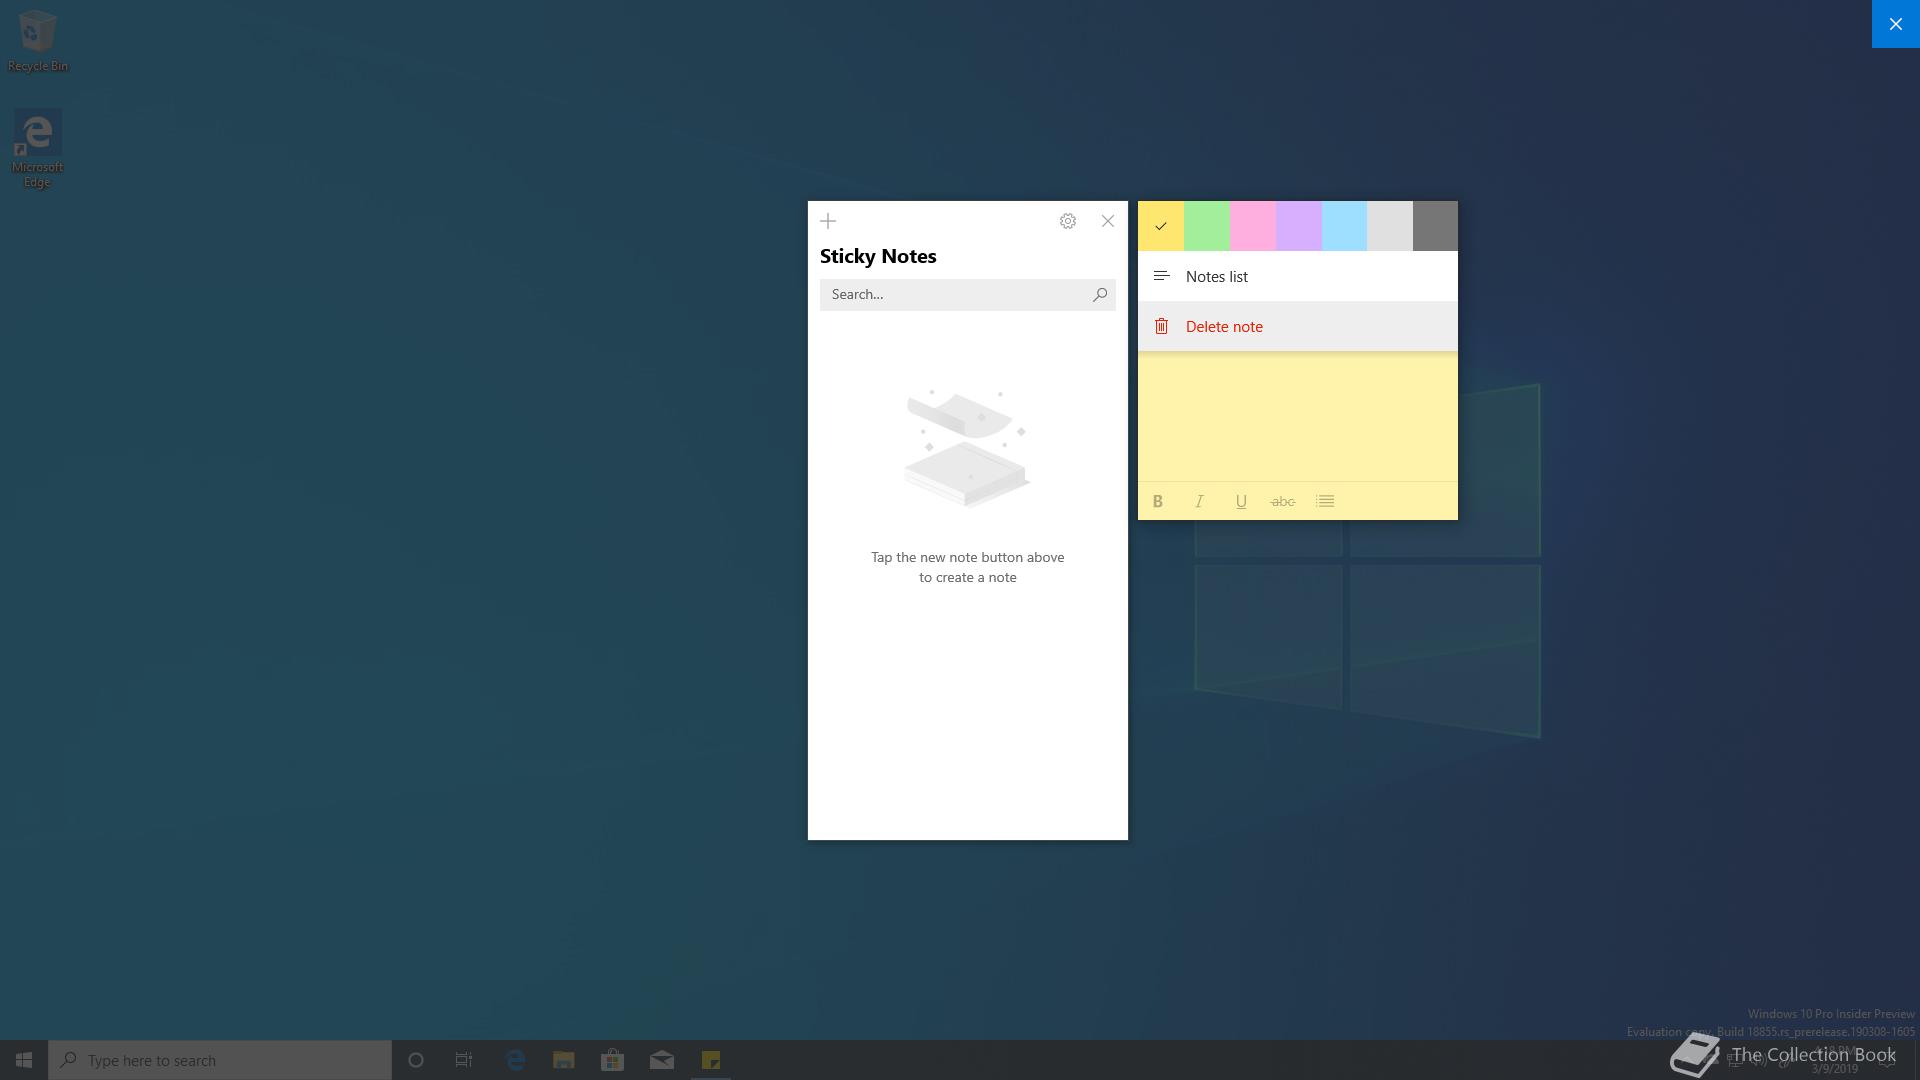Viewport: 1920px width, 1080px height.
Task: Close the Sticky Notes list window
Action: pyautogui.click(x=1108, y=221)
